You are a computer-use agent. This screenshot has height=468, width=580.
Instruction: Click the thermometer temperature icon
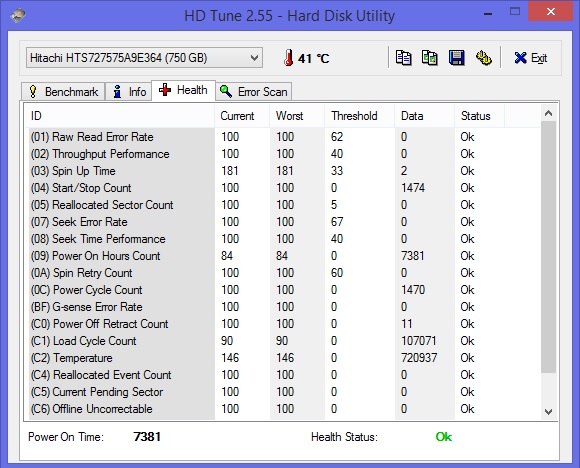tap(289, 58)
